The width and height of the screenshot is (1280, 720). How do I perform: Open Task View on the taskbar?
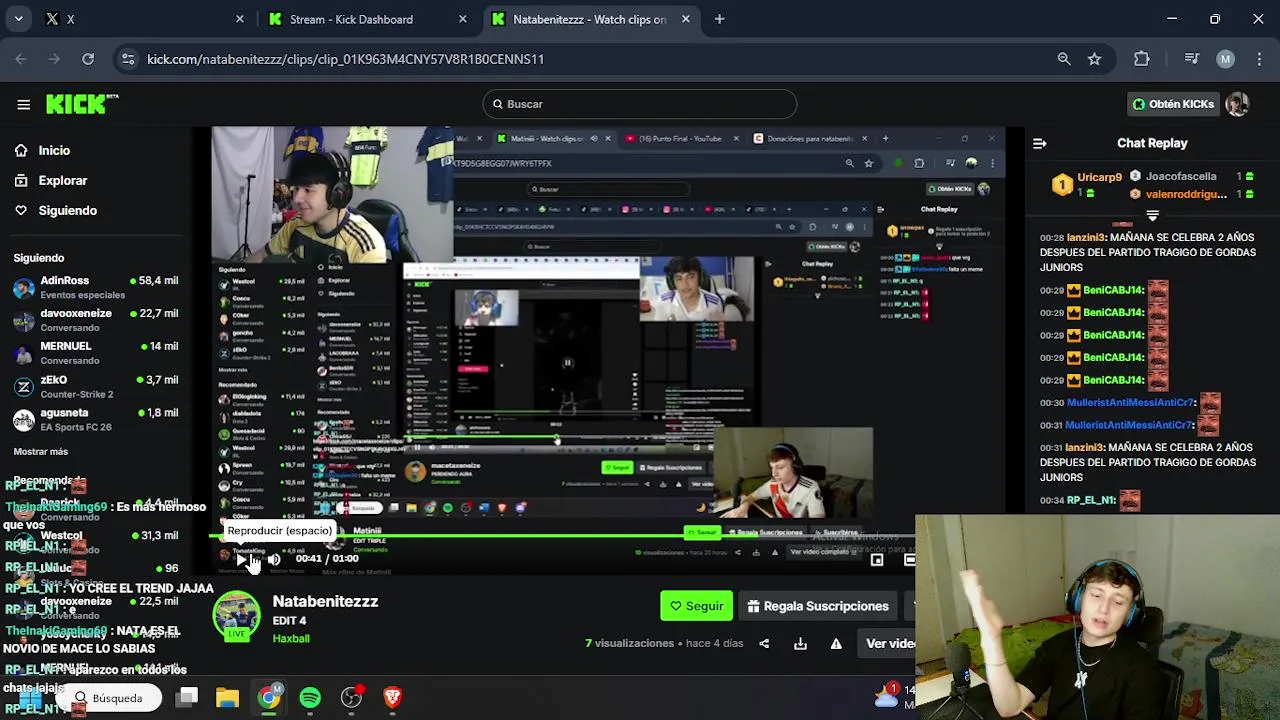[188, 697]
